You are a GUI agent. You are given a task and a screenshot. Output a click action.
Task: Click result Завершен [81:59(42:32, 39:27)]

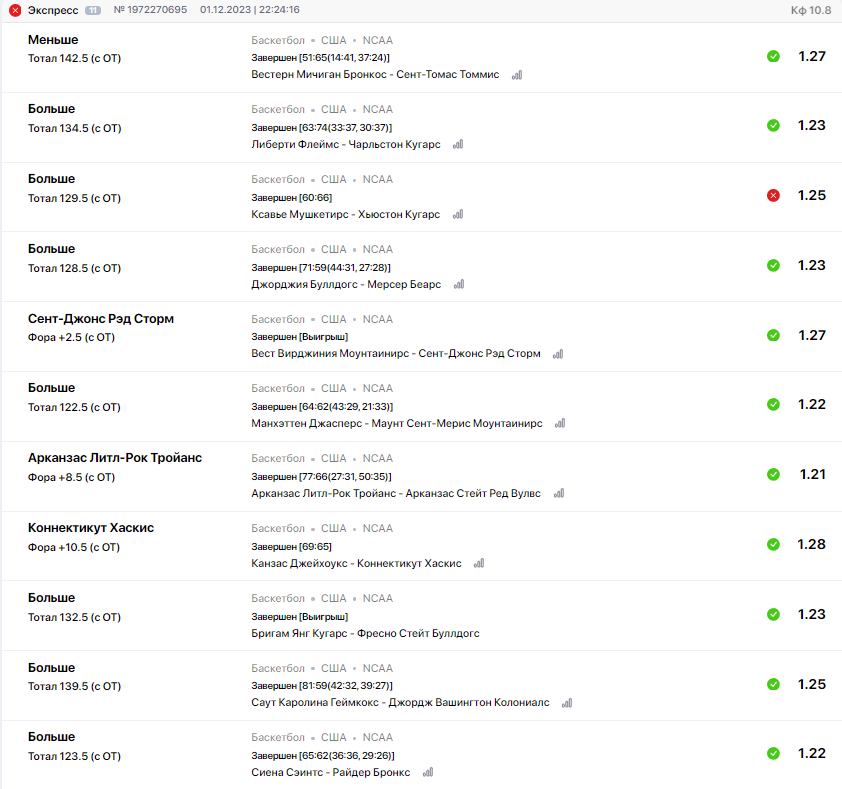tap(322, 685)
